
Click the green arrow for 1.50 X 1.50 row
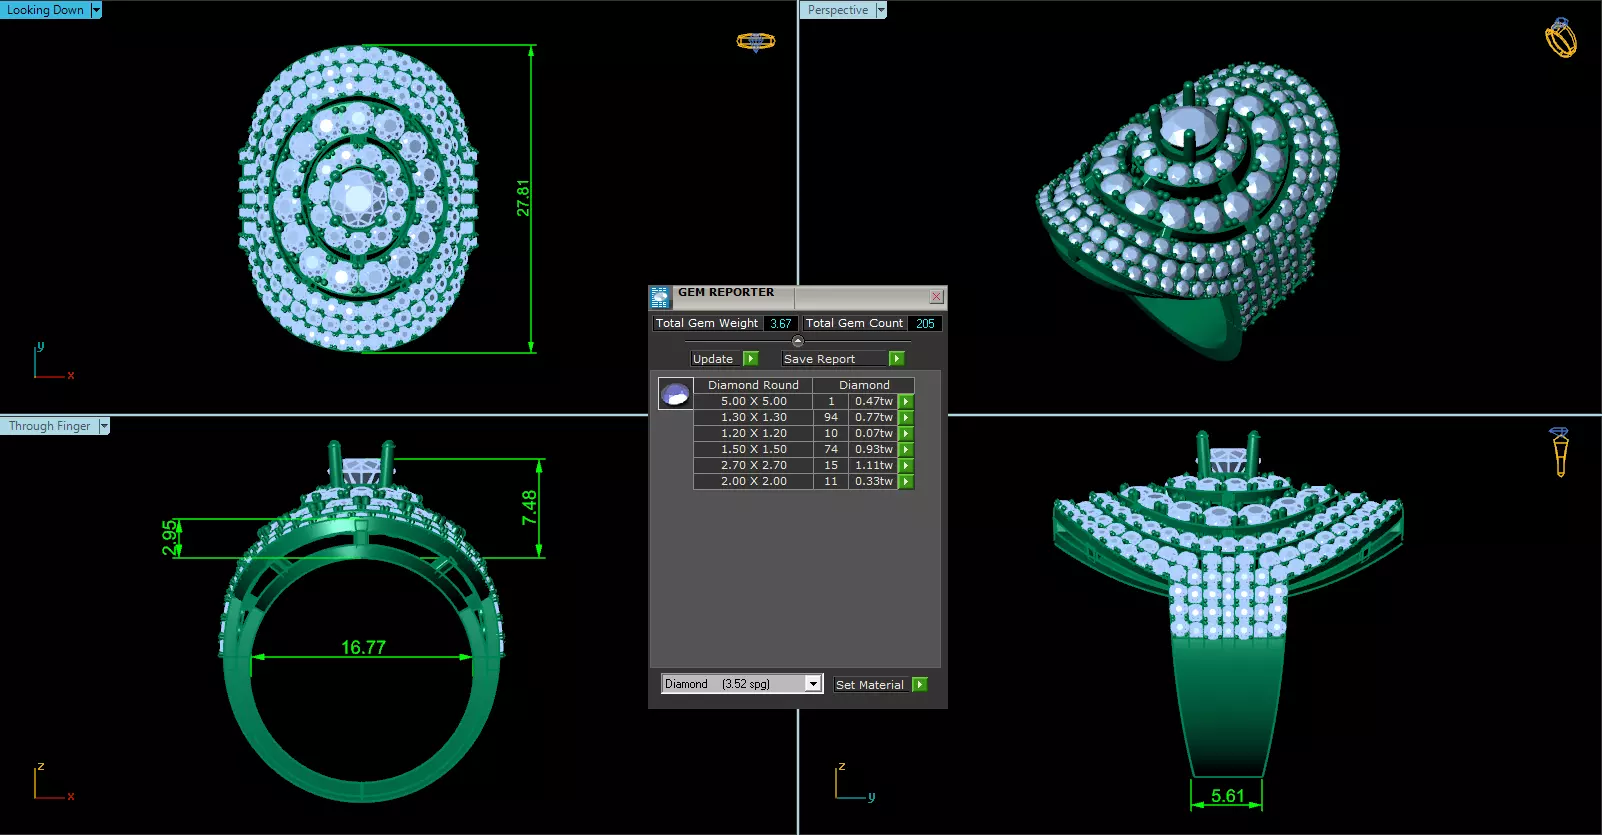tap(906, 450)
